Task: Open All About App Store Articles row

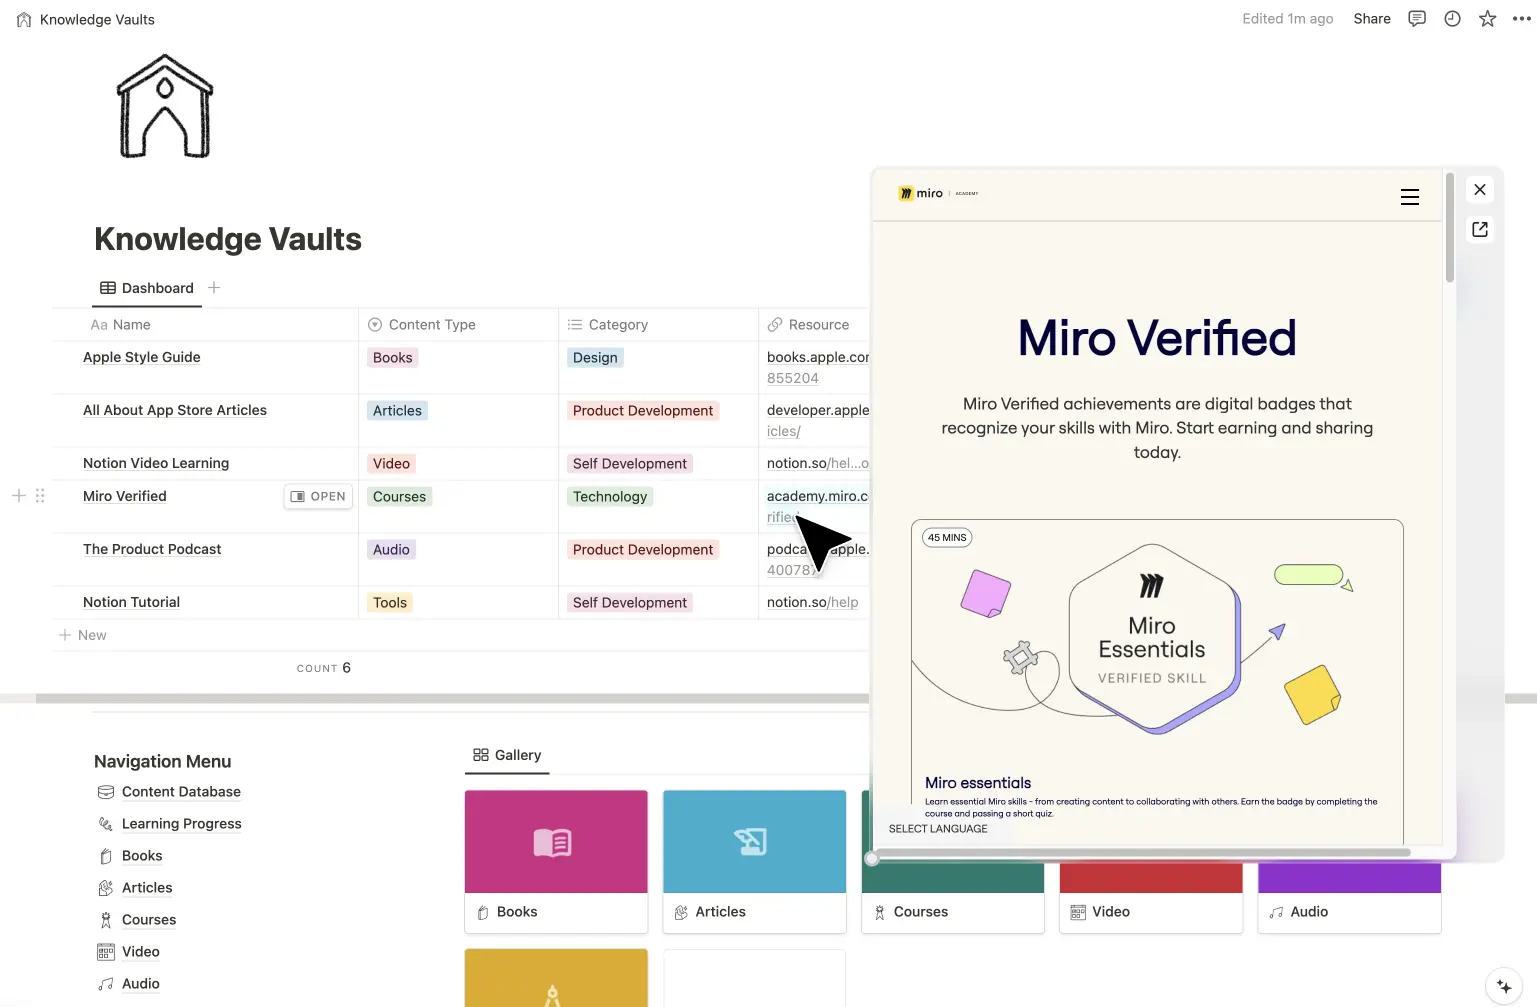Action: (175, 410)
